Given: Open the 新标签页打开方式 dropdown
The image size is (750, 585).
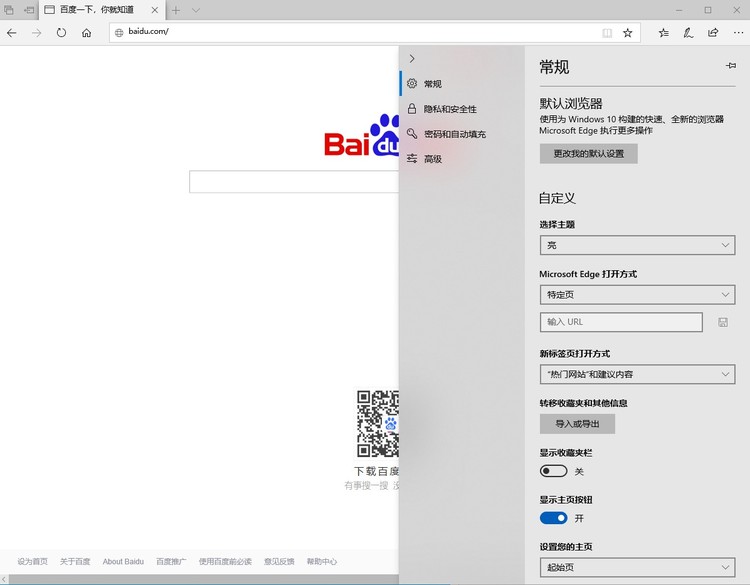Looking at the screenshot, I should (637, 374).
